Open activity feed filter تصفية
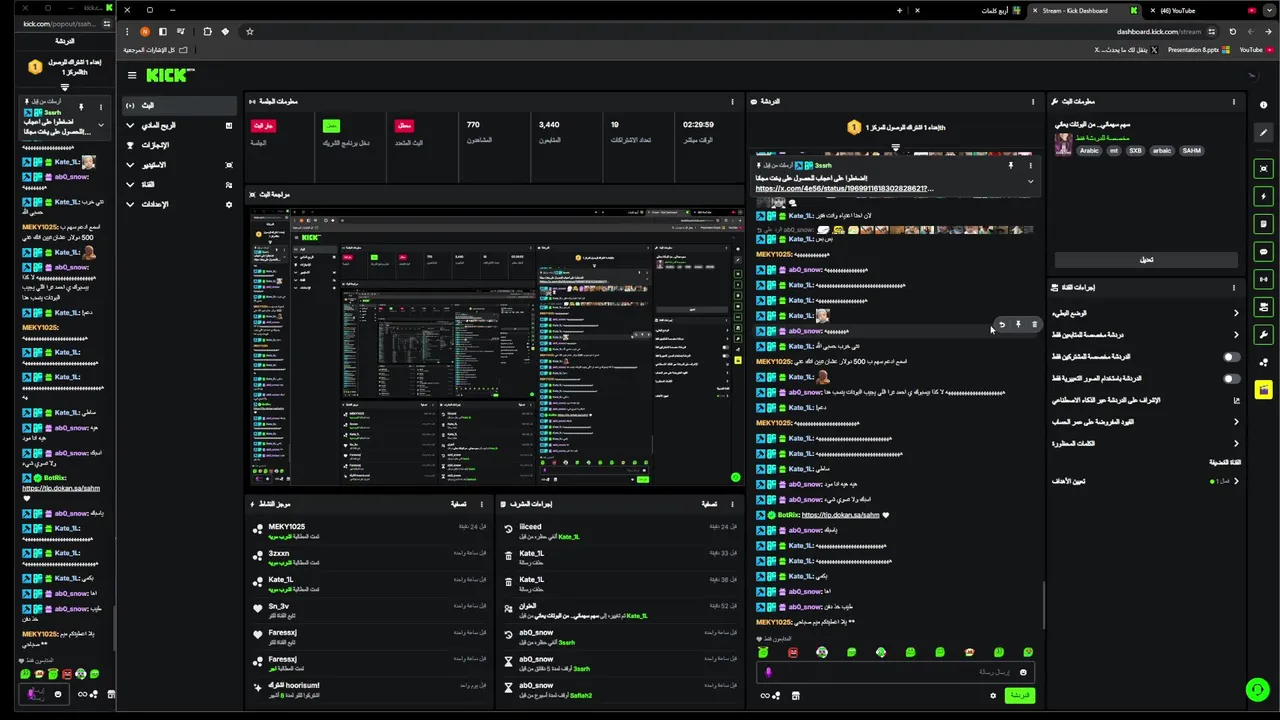The width and height of the screenshot is (1280, 720). [459, 504]
